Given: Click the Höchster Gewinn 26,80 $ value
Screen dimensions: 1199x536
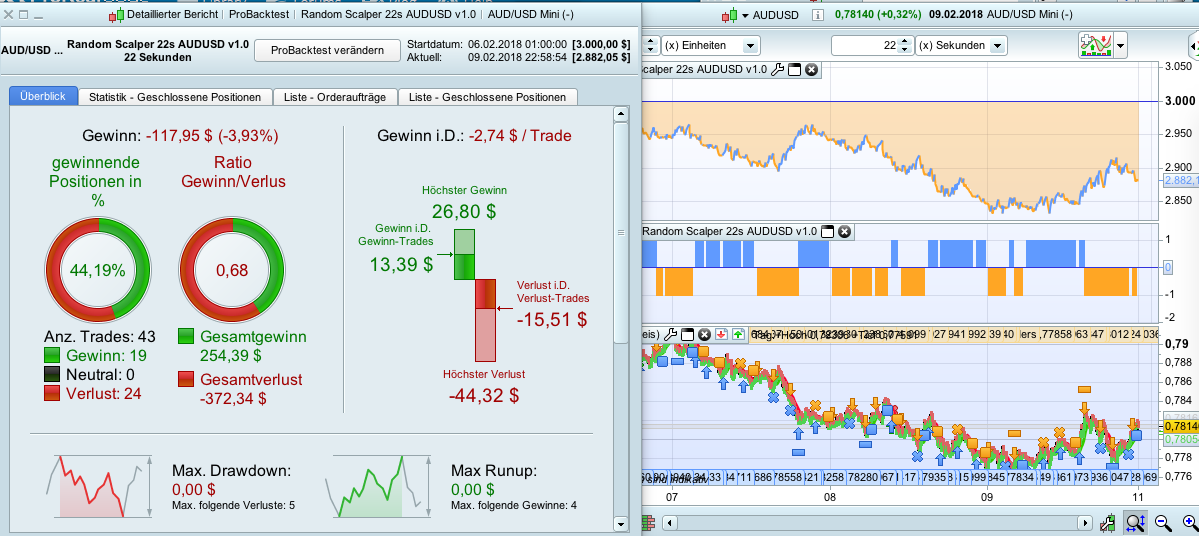Looking at the screenshot, I should tap(465, 211).
